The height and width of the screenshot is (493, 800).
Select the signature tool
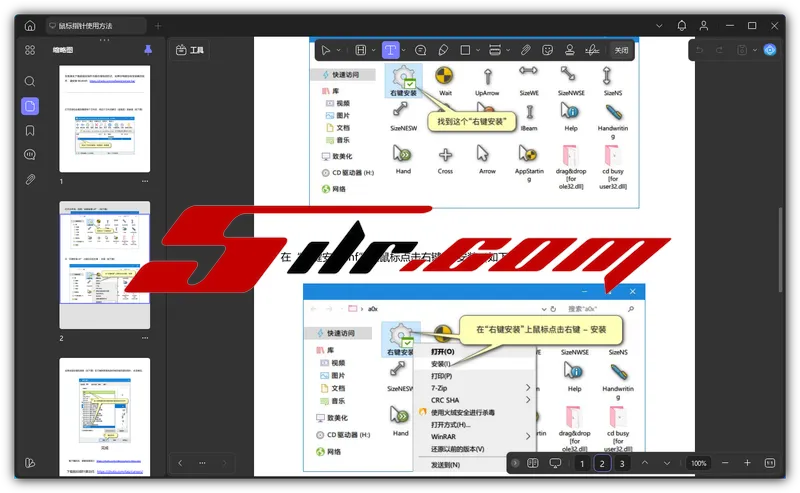[x=592, y=50]
